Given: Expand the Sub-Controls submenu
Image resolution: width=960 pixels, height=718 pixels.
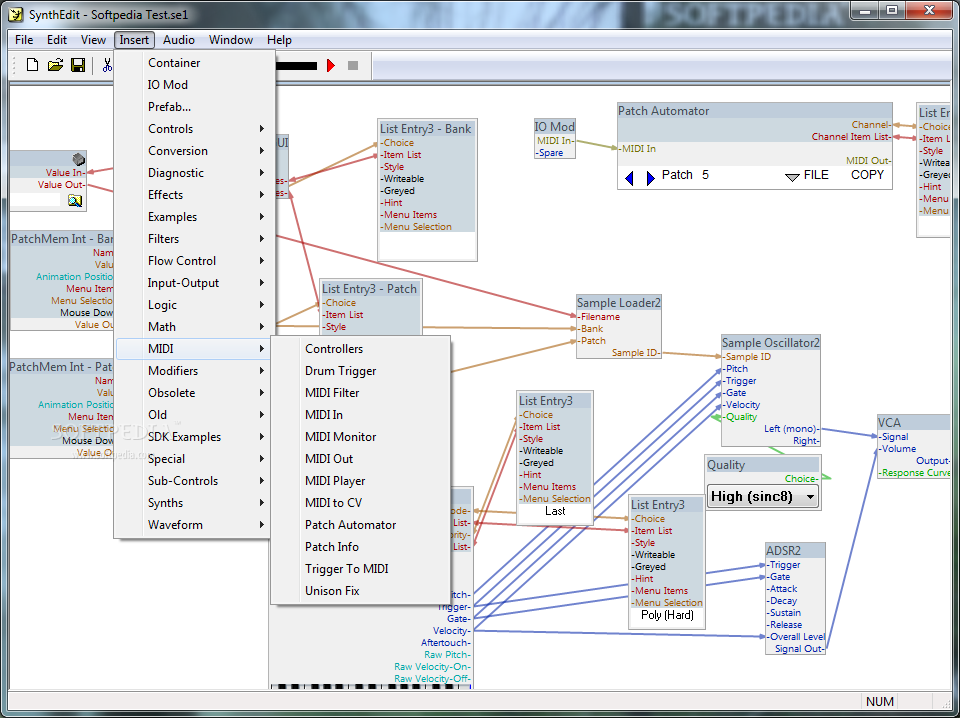Looking at the screenshot, I should (x=194, y=481).
